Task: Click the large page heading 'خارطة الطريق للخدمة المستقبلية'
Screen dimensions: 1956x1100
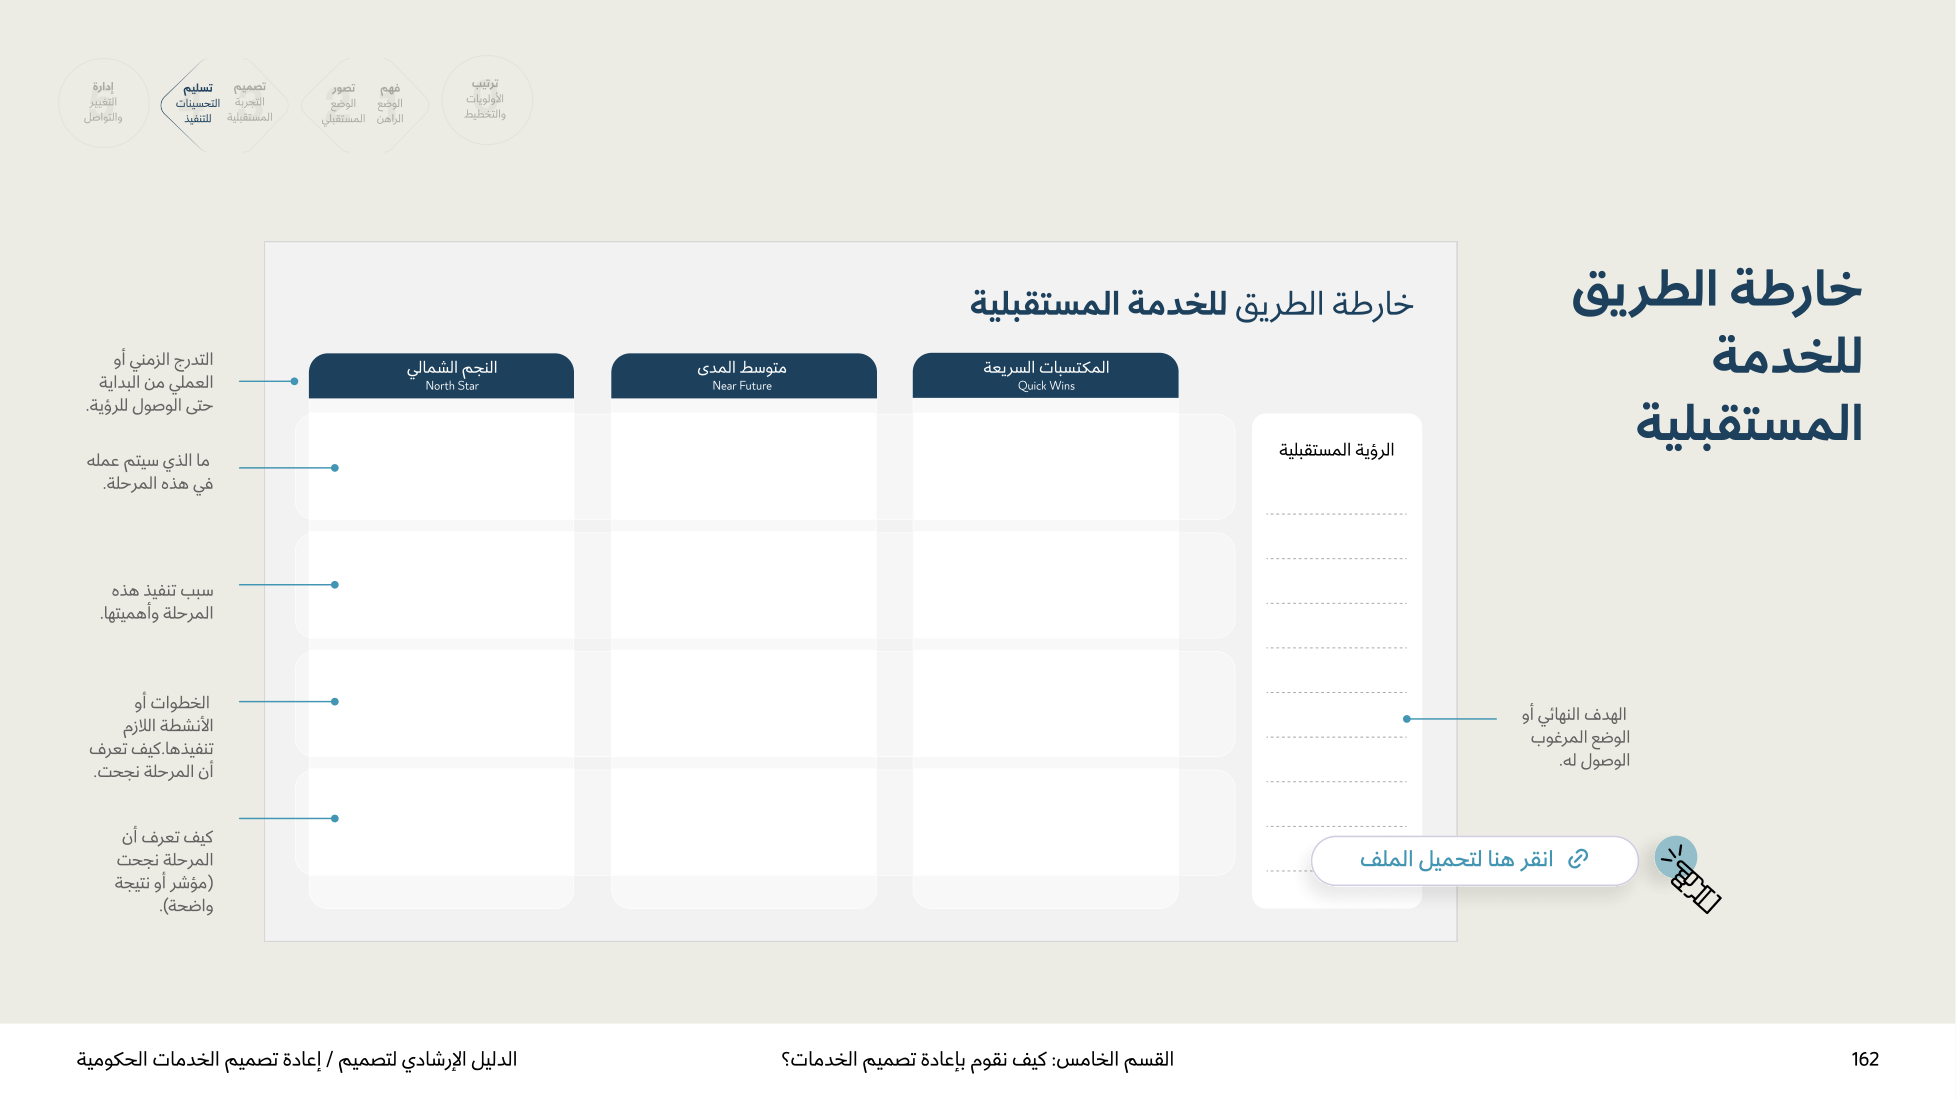Action: click(1717, 356)
